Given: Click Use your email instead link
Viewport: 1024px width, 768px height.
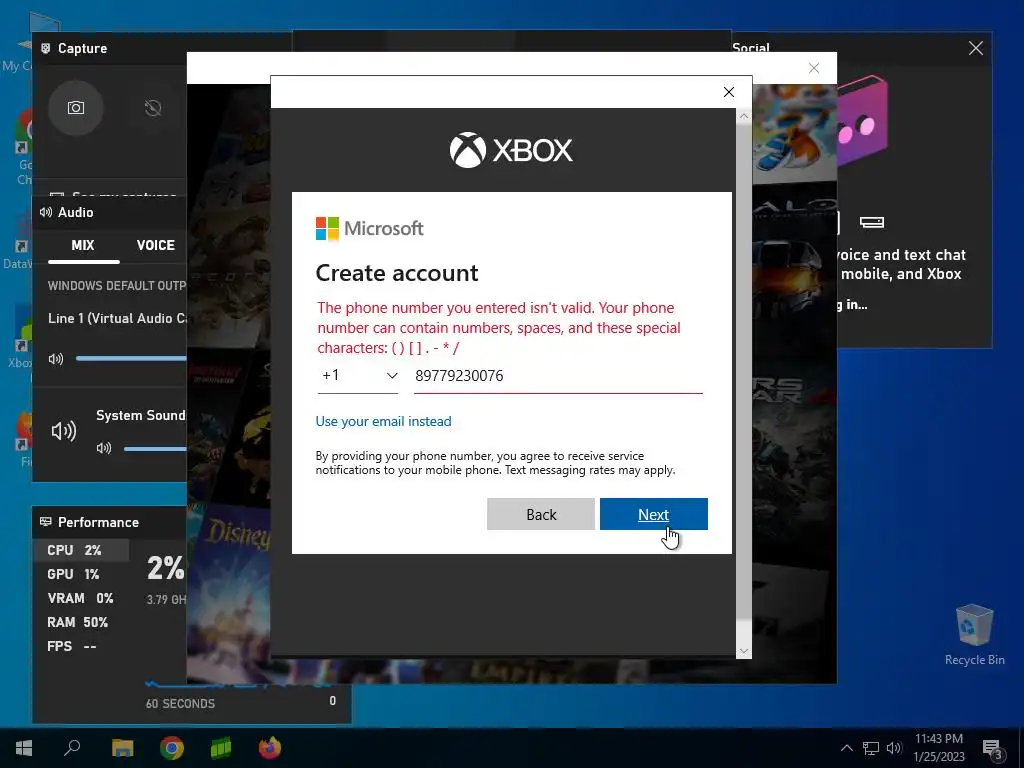Looking at the screenshot, I should (x=383, y=421).
